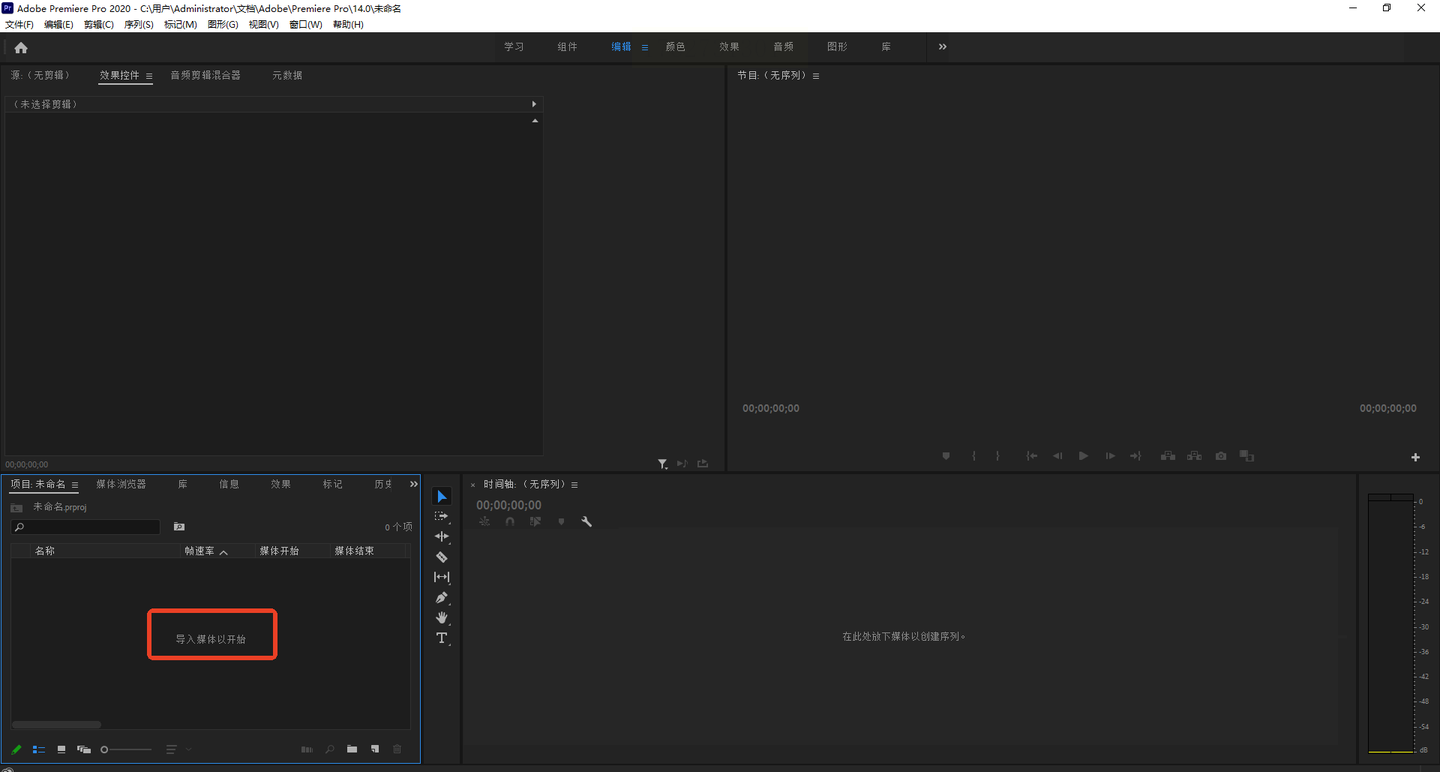The height and width of the screenshot is (772, 1440).
Task: Select the Type tool
Action: [441, 638]
